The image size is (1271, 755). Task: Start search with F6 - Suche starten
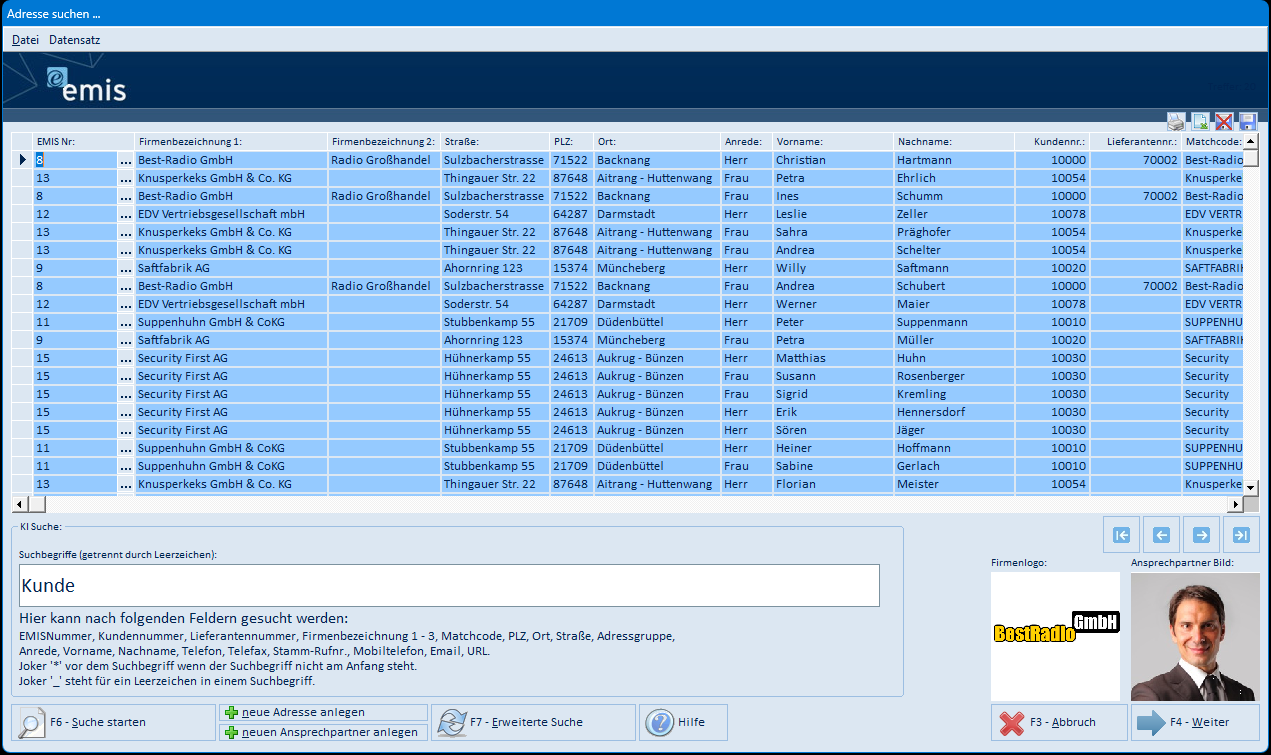[114, 722]
